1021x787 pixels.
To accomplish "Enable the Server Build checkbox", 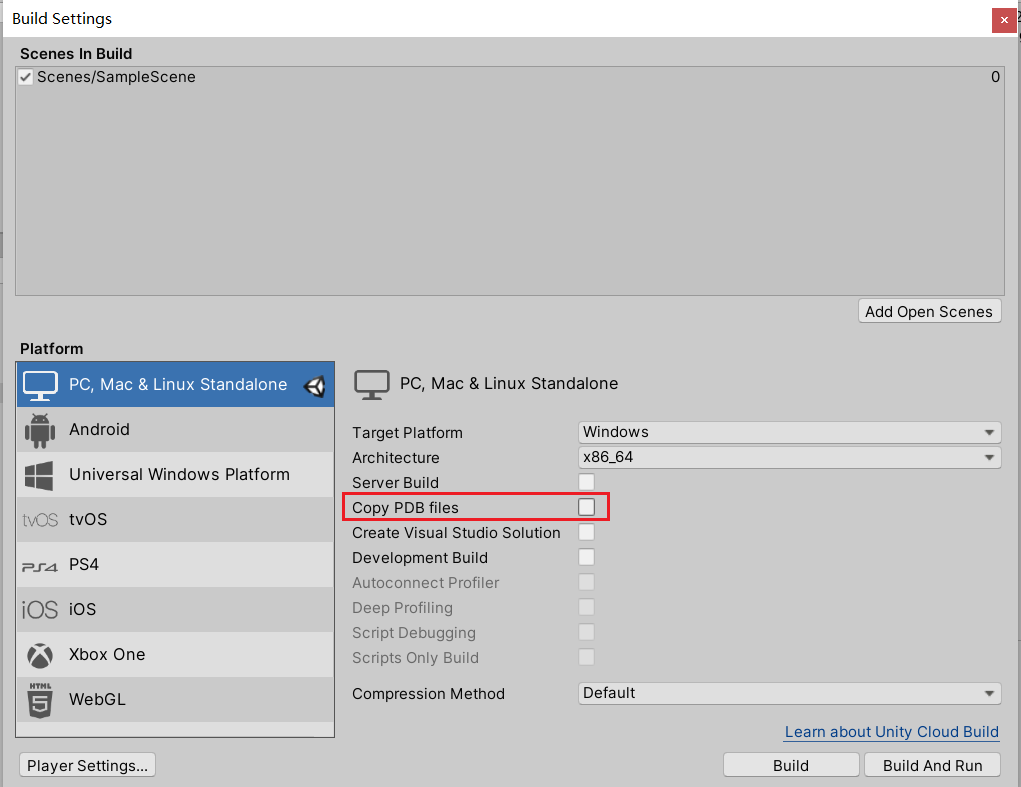I will click(x=586, y=482).
